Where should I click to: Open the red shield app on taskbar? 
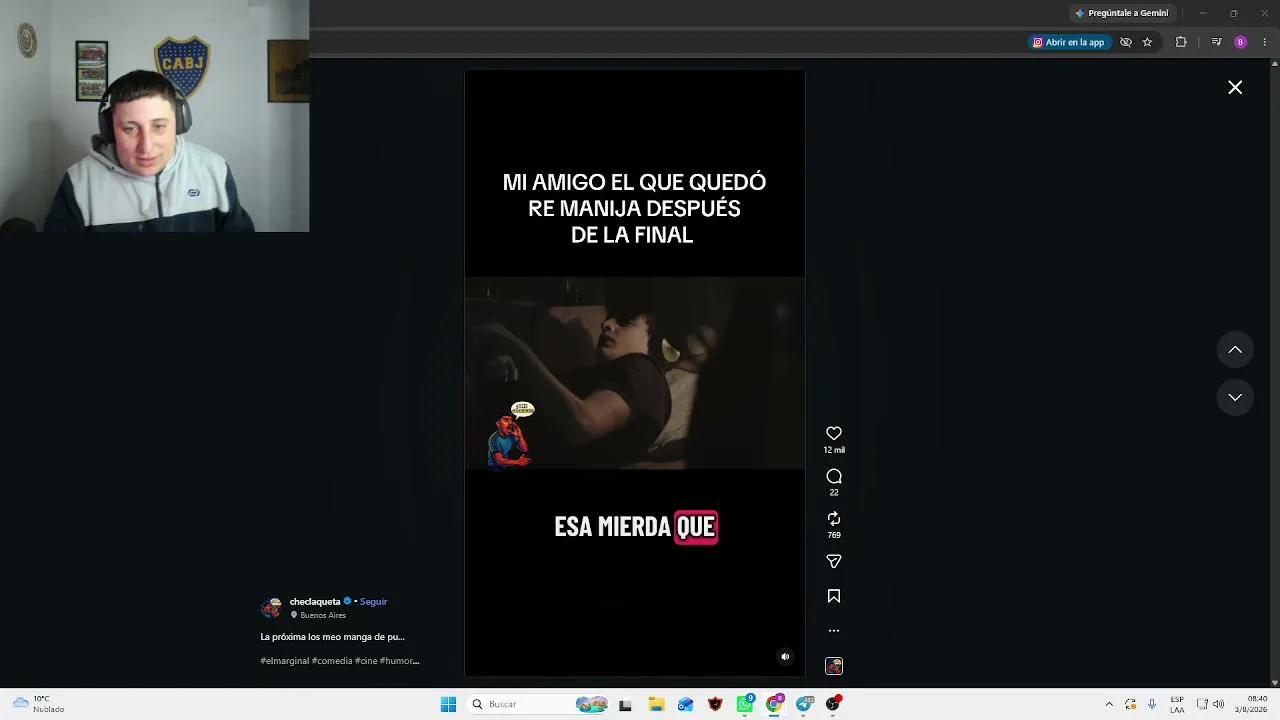point(715,704)
